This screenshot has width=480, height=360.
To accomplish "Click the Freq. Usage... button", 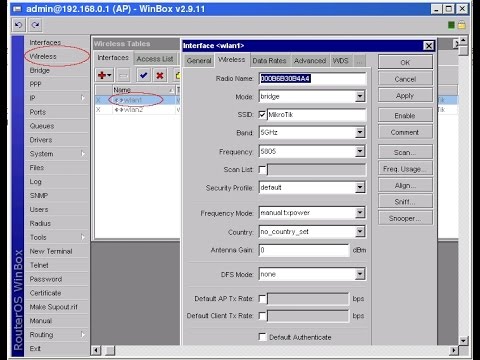I will click(x=405, y=169).
